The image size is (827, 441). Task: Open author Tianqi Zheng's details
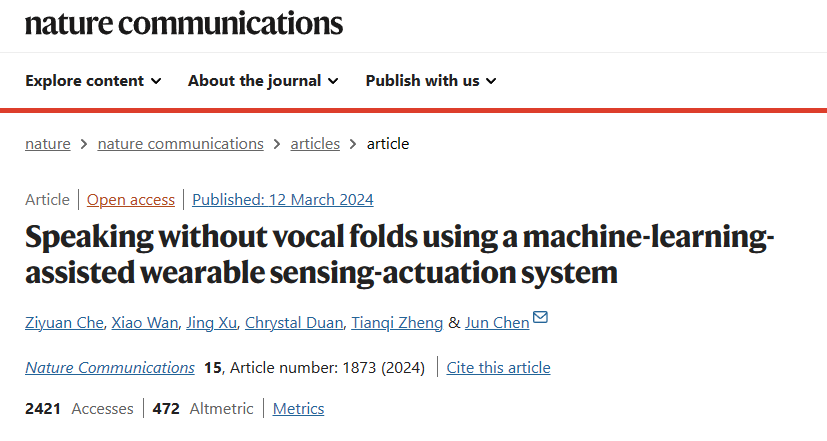pos(397,323)
